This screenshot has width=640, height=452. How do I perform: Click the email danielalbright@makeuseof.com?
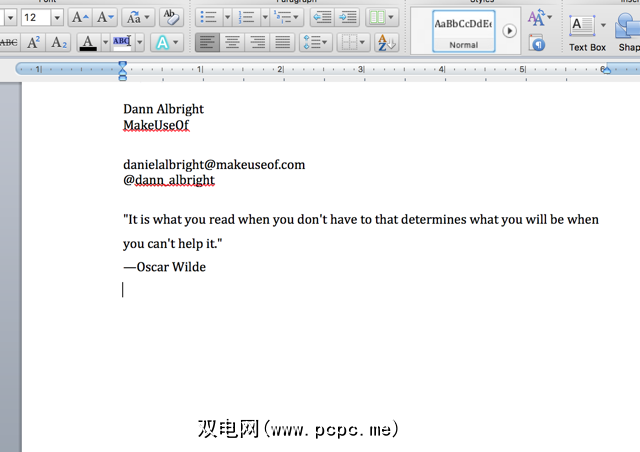pyautogui.click(x=214, y=165)
